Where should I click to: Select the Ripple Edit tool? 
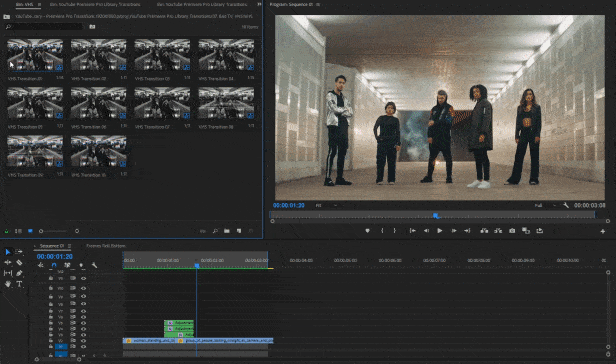coord(8,262)
